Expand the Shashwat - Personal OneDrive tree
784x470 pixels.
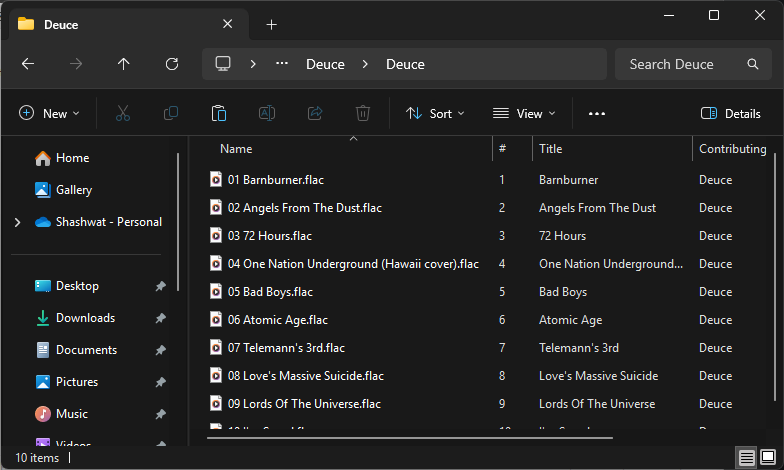(17, 222)
